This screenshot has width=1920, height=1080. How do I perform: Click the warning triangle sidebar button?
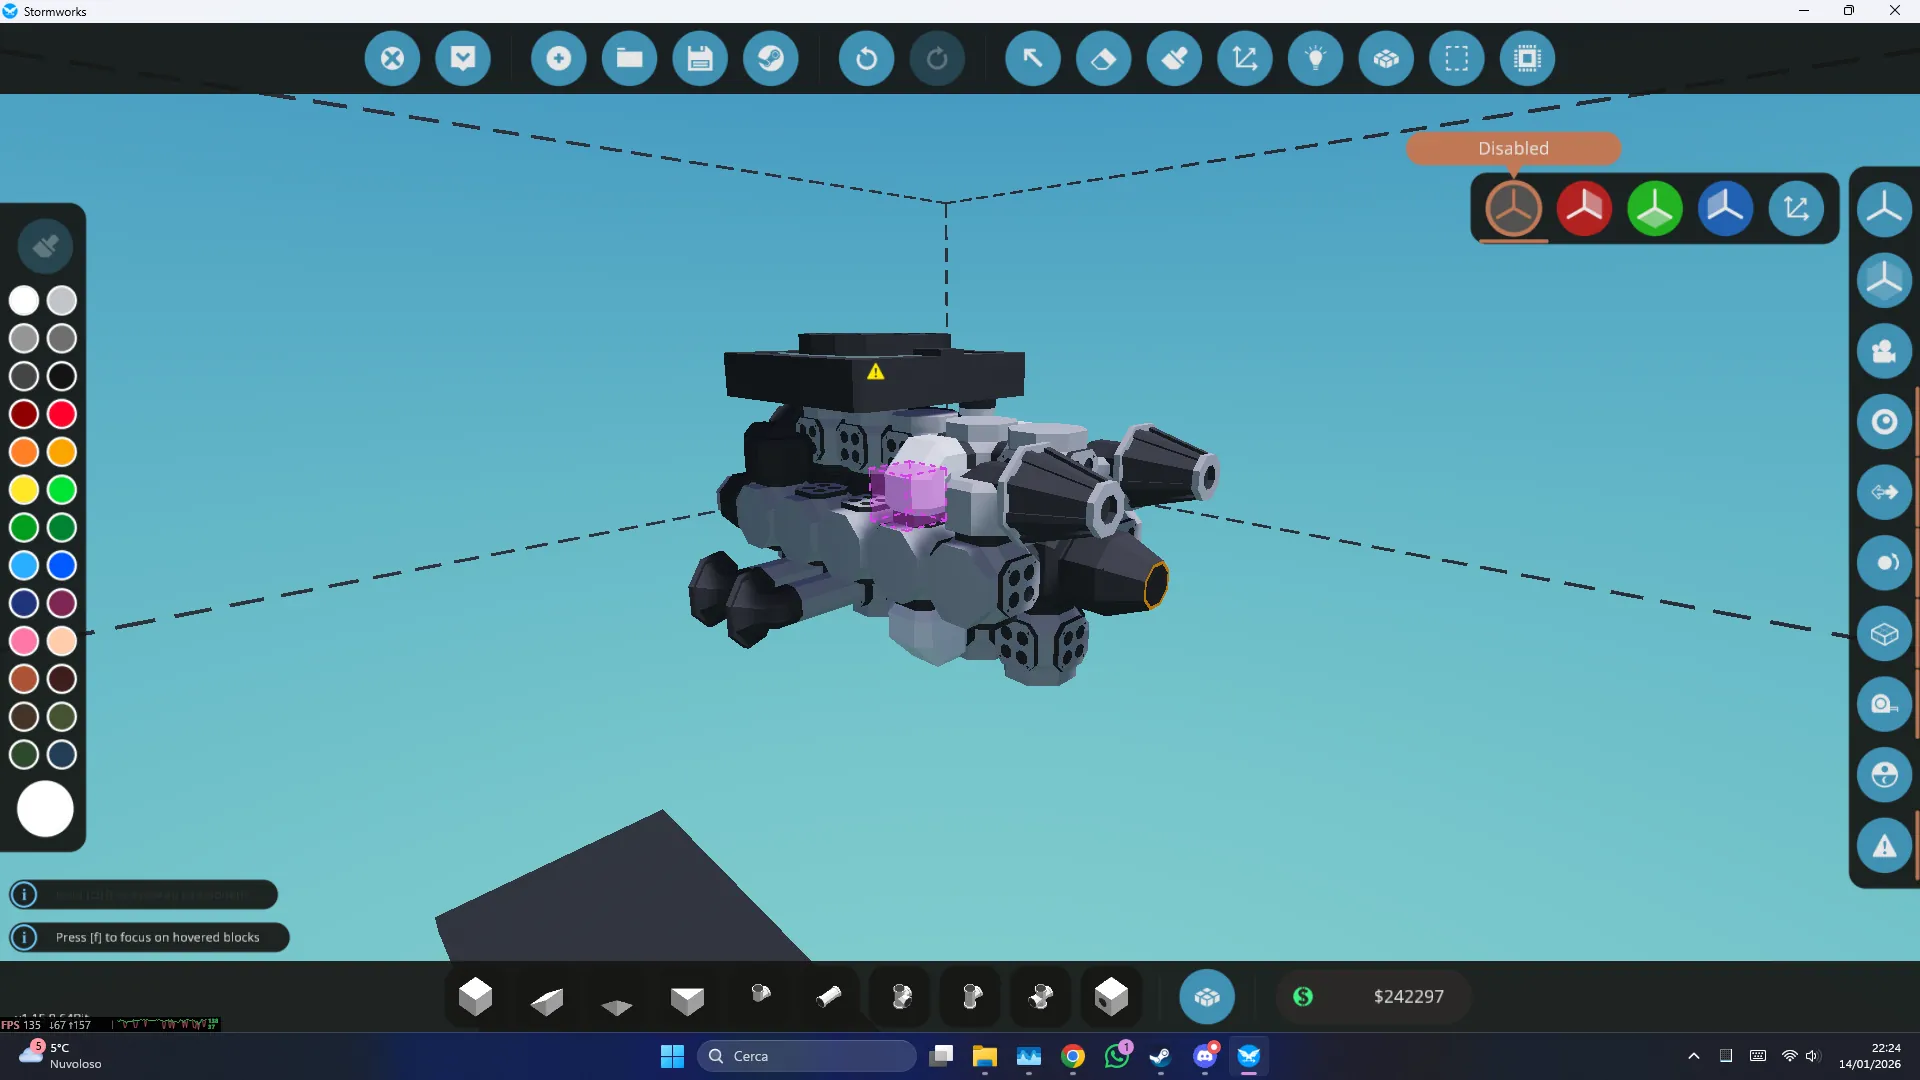coord(1884,846)
